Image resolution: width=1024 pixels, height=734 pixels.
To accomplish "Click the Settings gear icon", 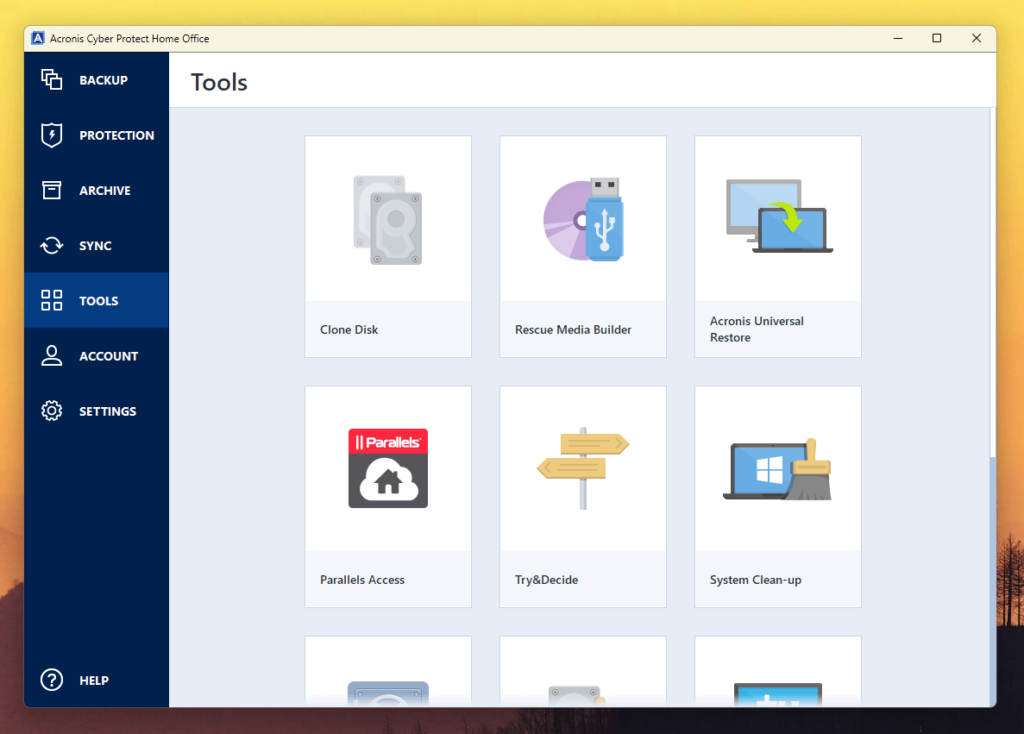I will click(52, 411).
